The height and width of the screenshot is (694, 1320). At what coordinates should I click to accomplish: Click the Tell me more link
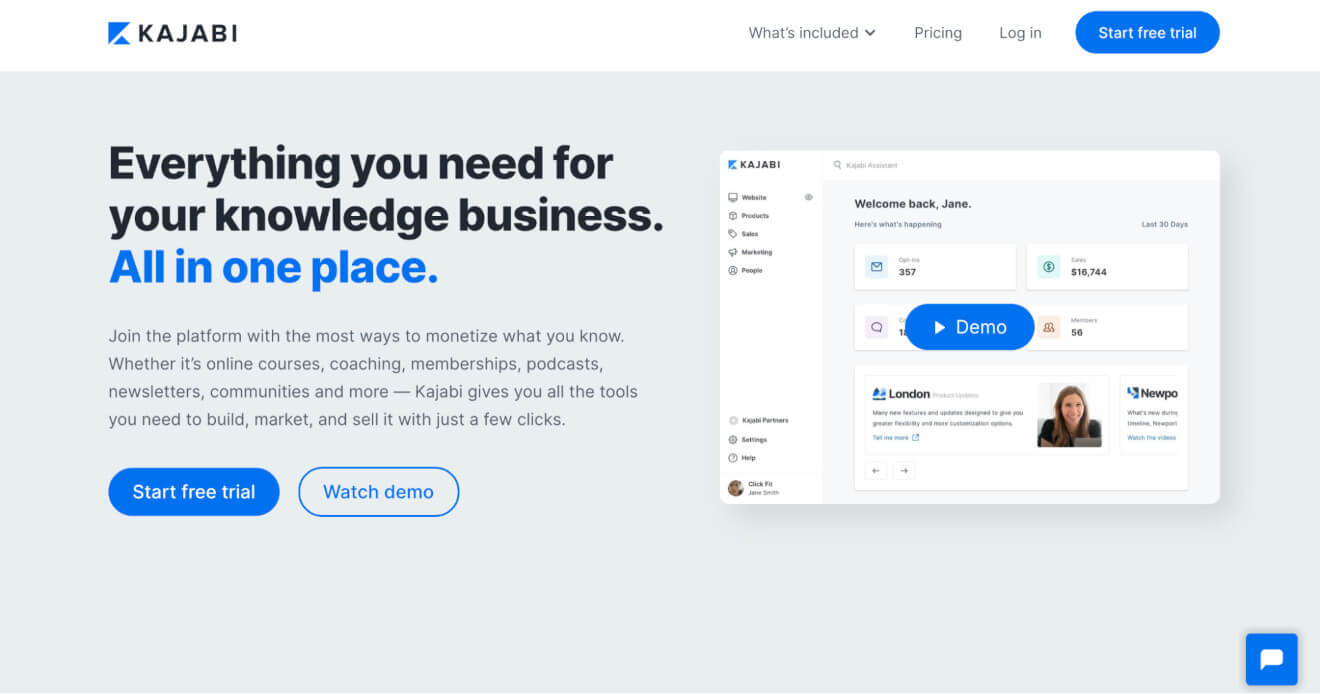(x=890, y=438)
